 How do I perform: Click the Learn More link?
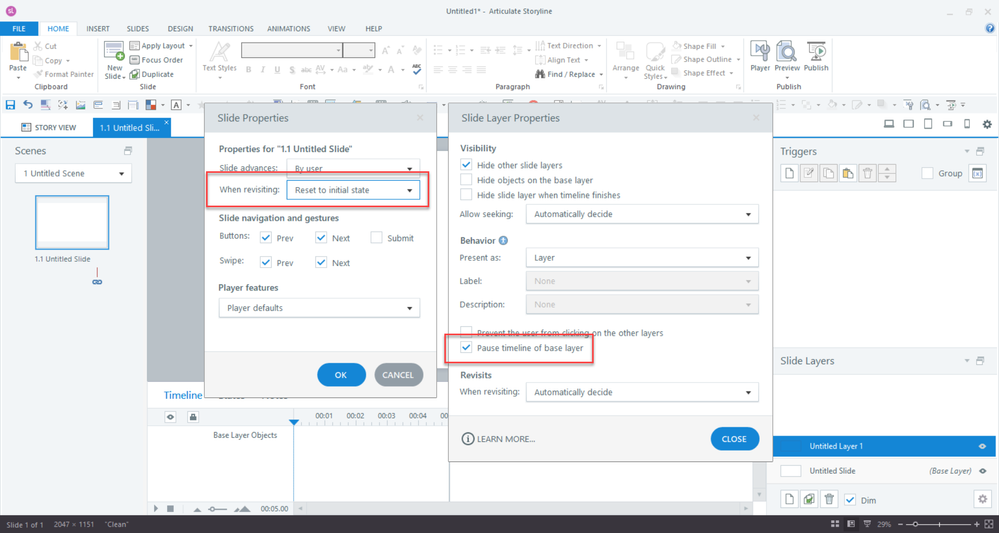click(x=499, y=439)
